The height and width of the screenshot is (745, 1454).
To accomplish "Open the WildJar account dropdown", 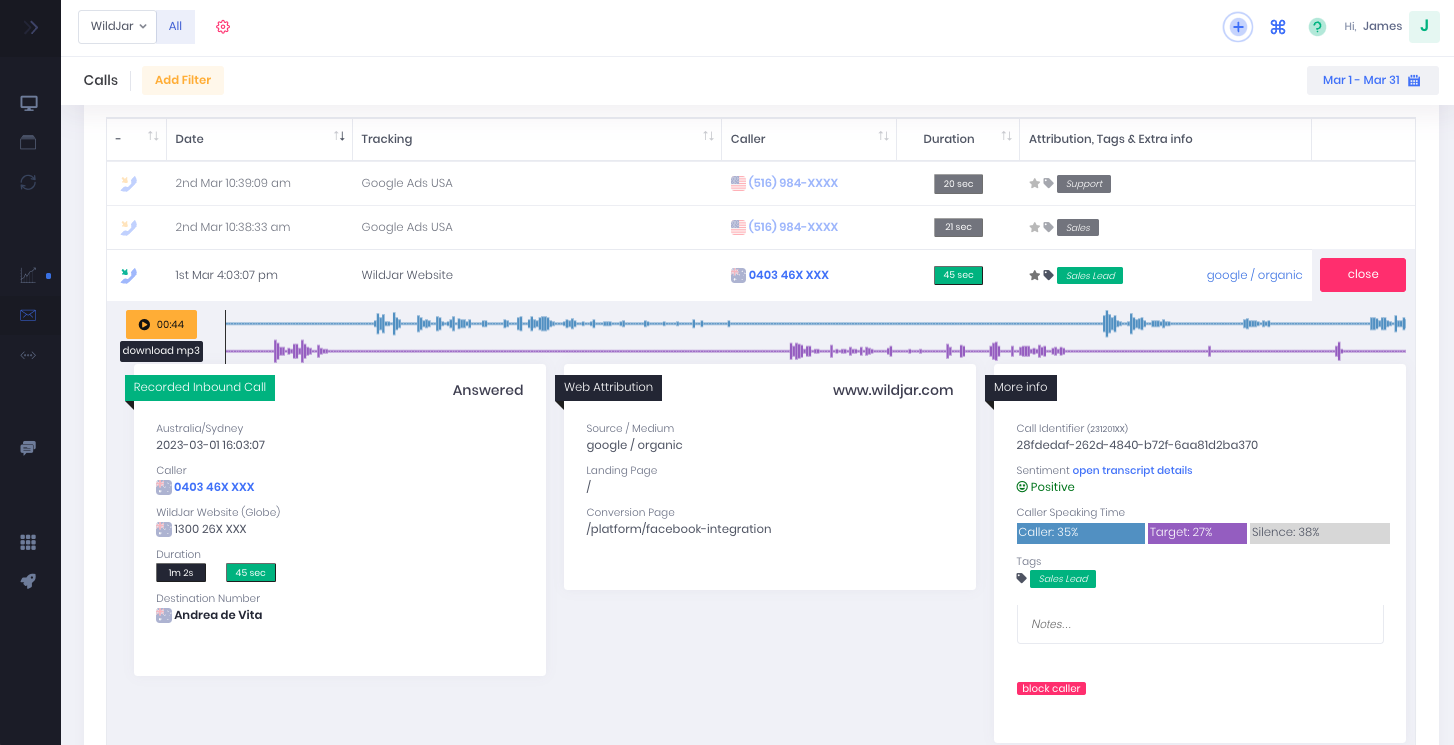I will 117,27.
